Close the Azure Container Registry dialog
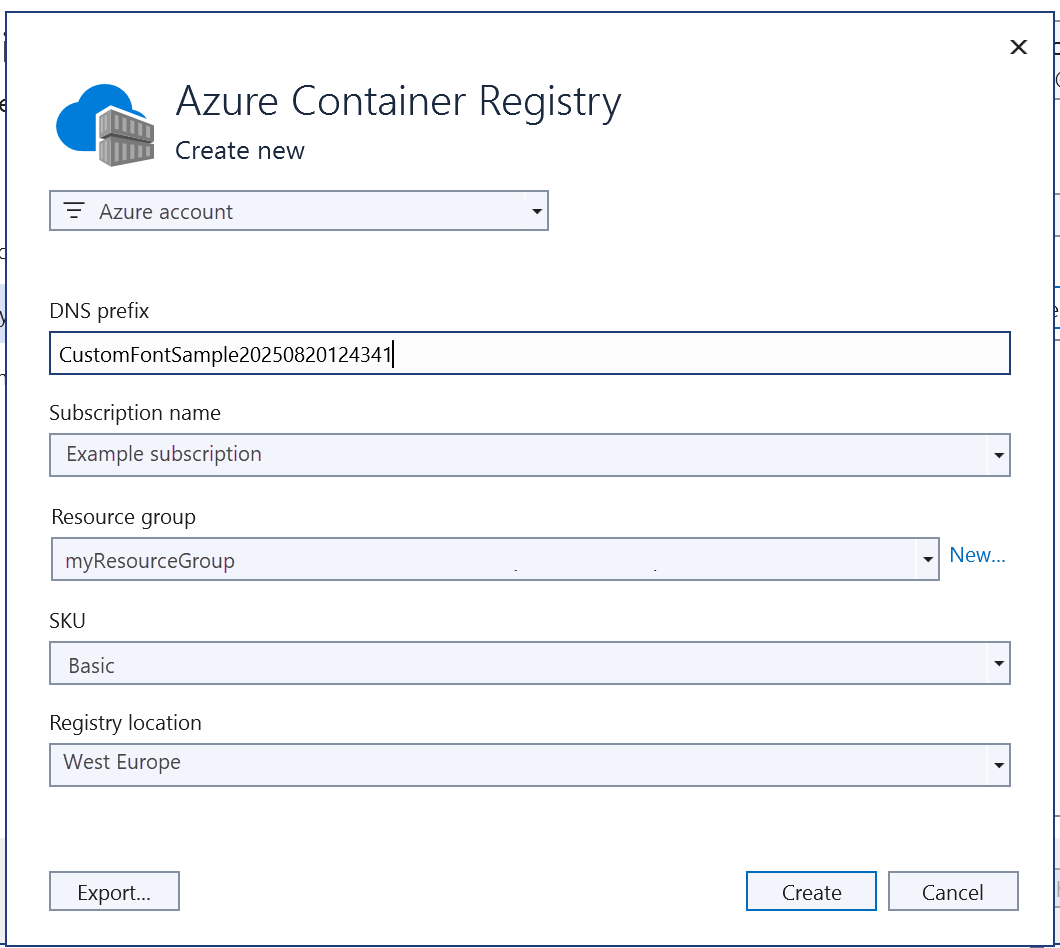 click(1018, 47)
